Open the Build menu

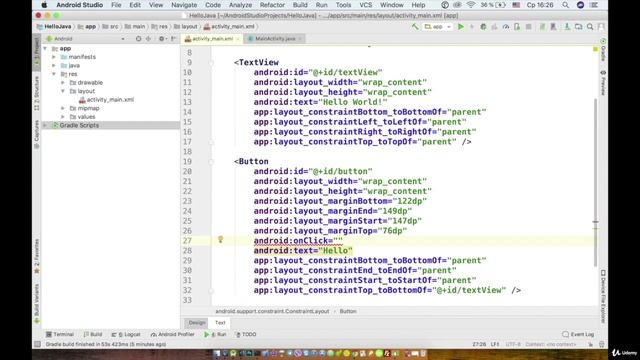point(300,5)
